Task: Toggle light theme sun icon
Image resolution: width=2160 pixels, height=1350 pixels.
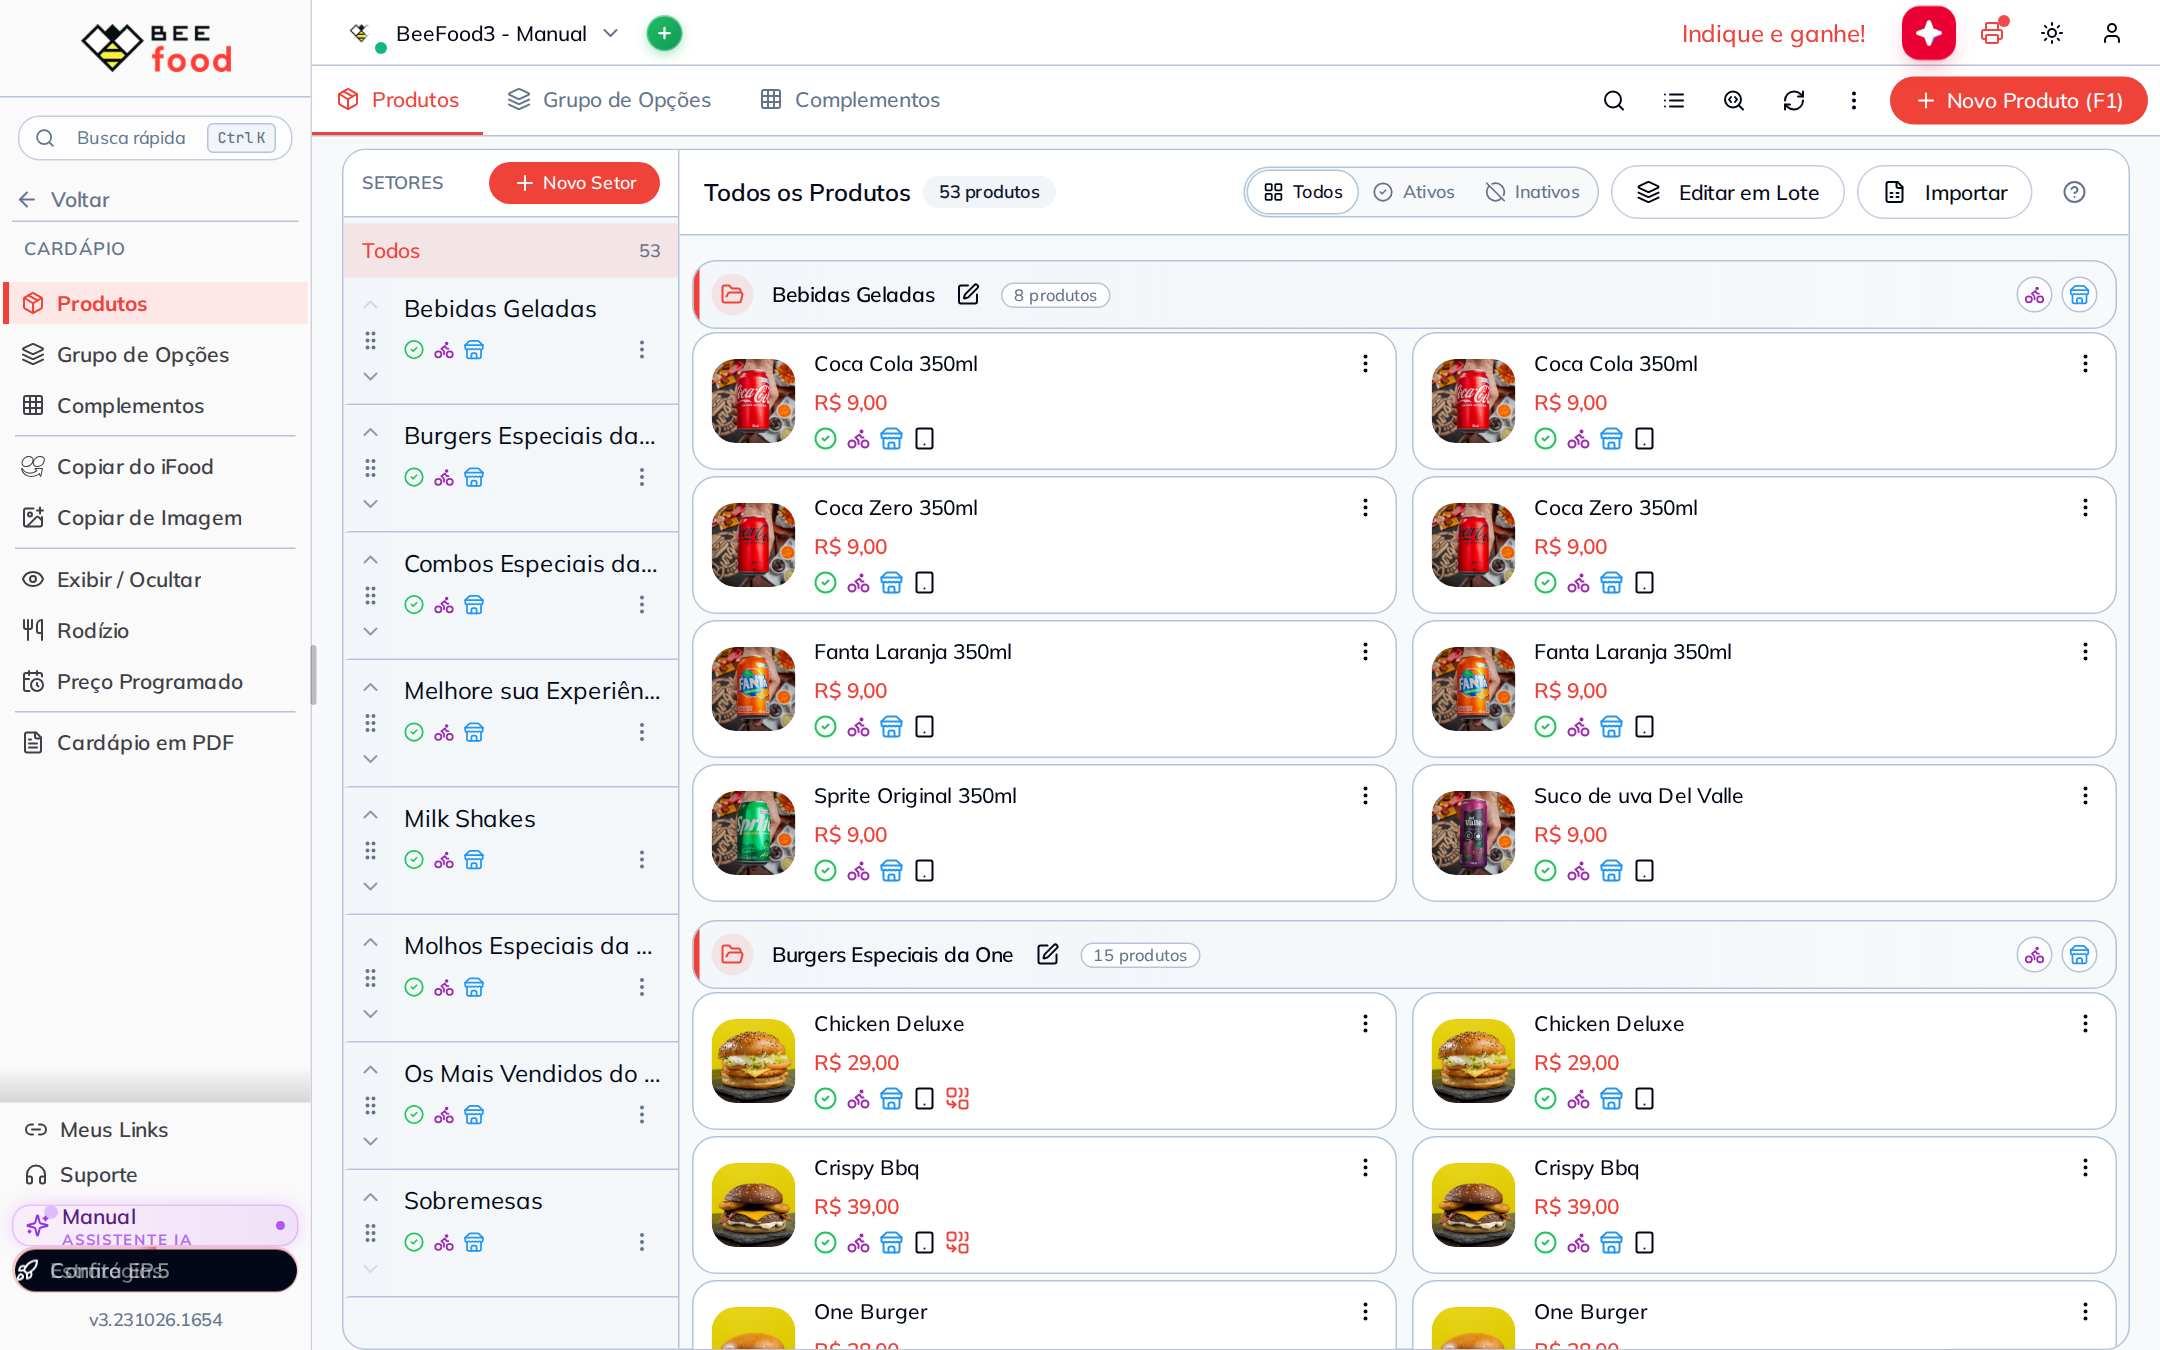Action: click(x=2052, y=33)
